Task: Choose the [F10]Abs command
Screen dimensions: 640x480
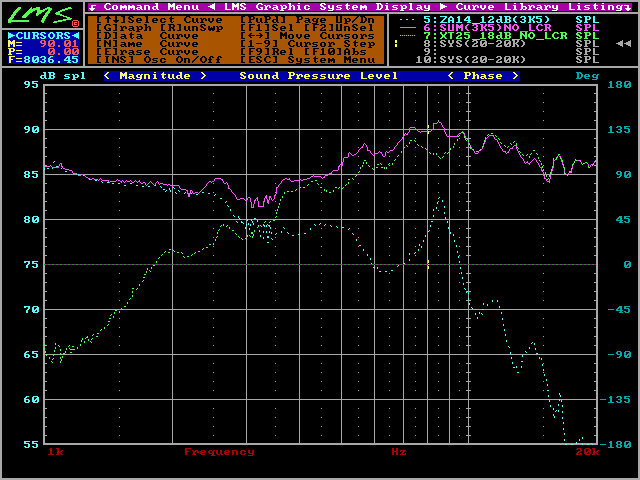Action: [335, 52]
